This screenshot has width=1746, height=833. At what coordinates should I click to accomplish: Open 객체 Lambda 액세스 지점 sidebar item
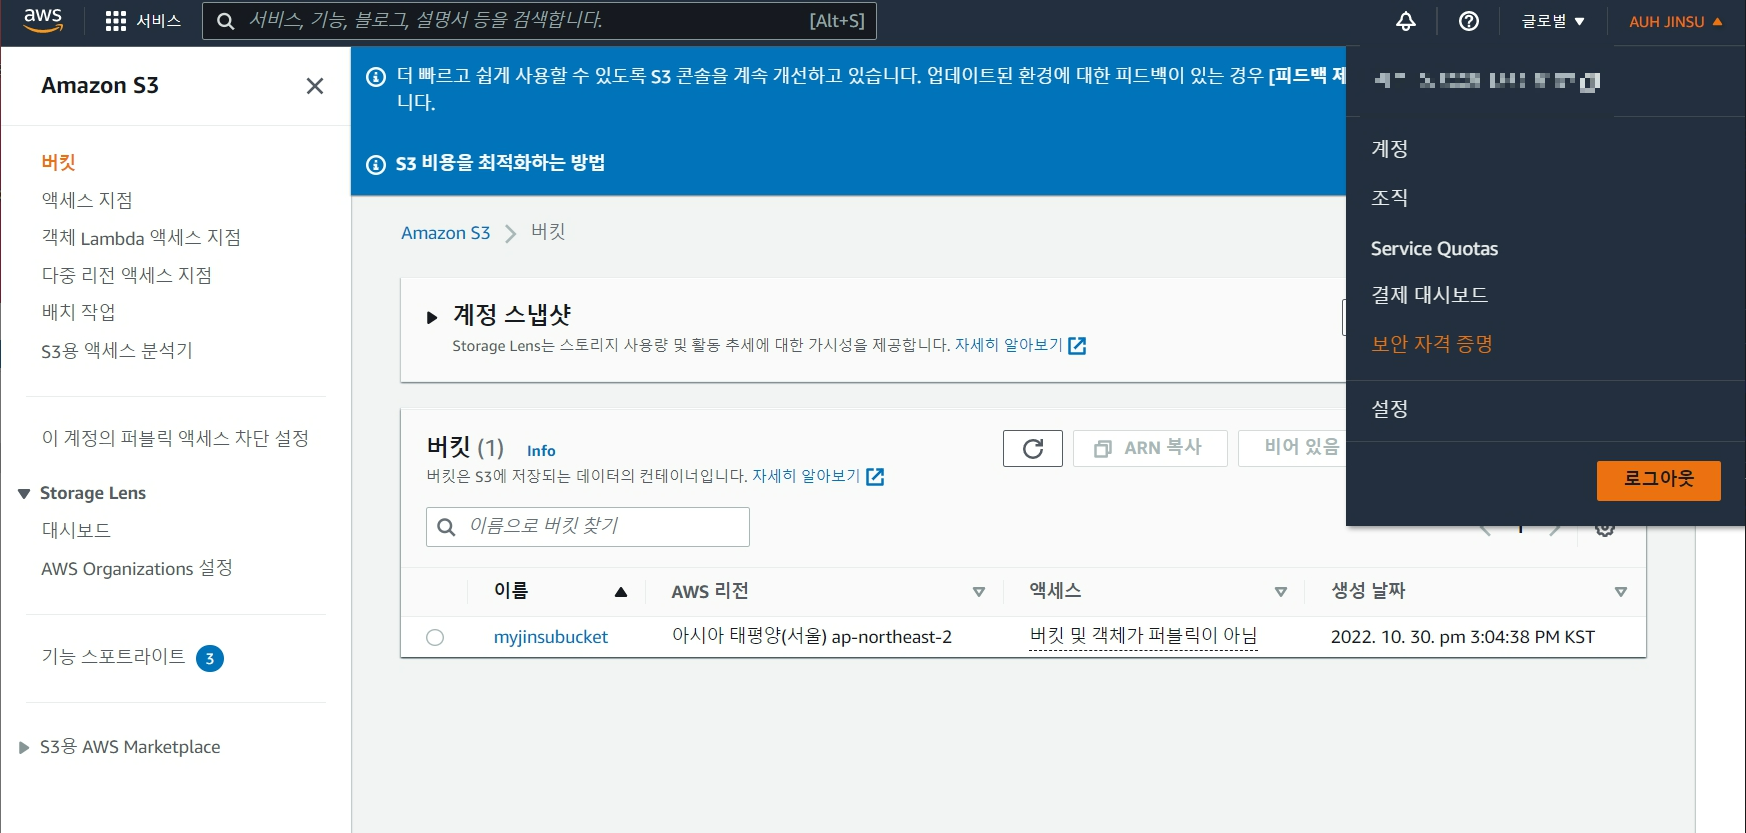point(141,238)
